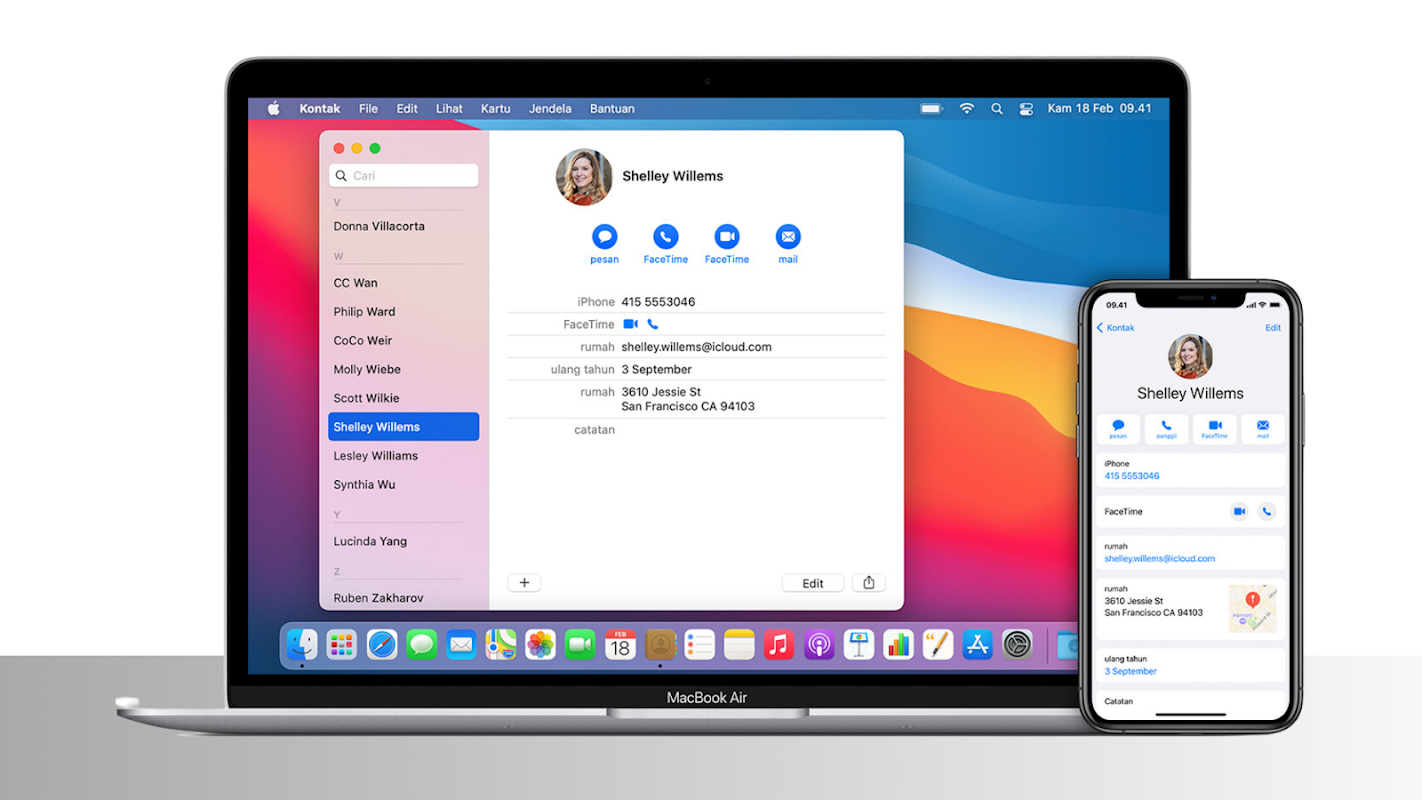Open the yellow Notes app in Dock
Screen dimensions: 1422x800
[739, 644]
